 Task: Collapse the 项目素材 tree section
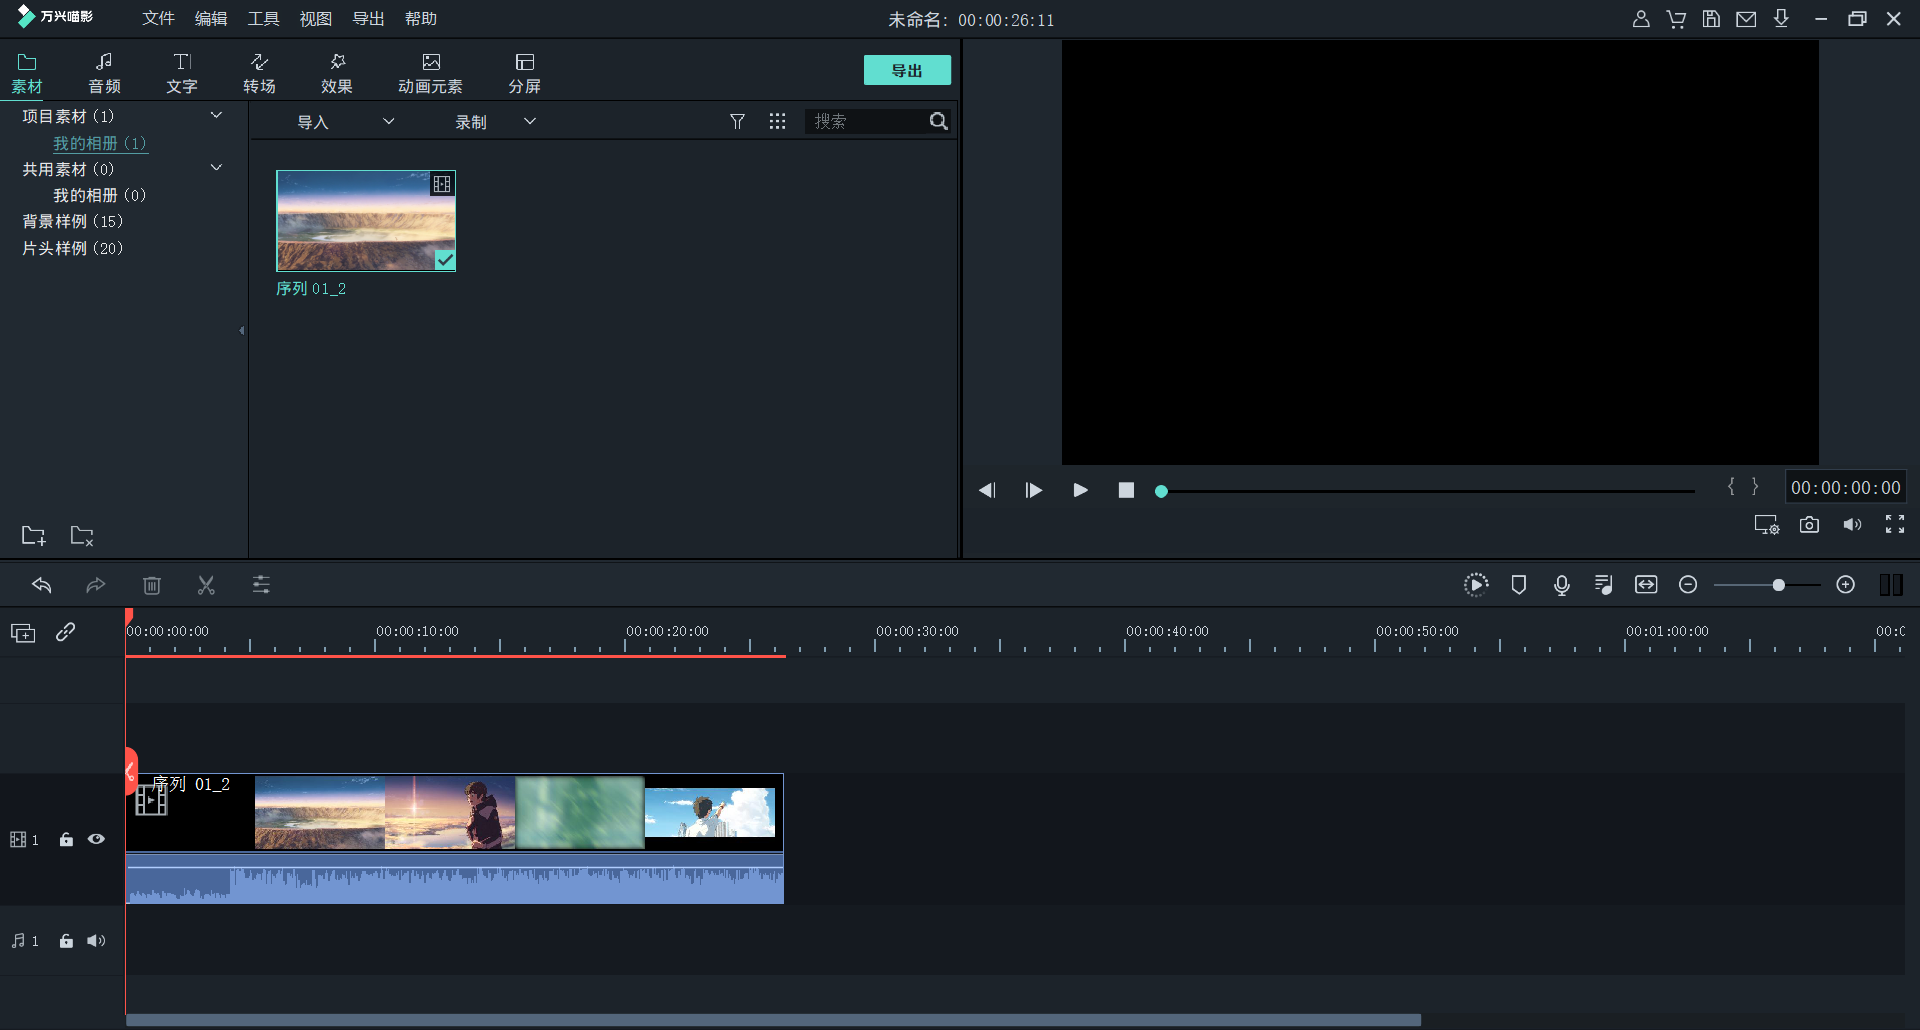[216, 116]
